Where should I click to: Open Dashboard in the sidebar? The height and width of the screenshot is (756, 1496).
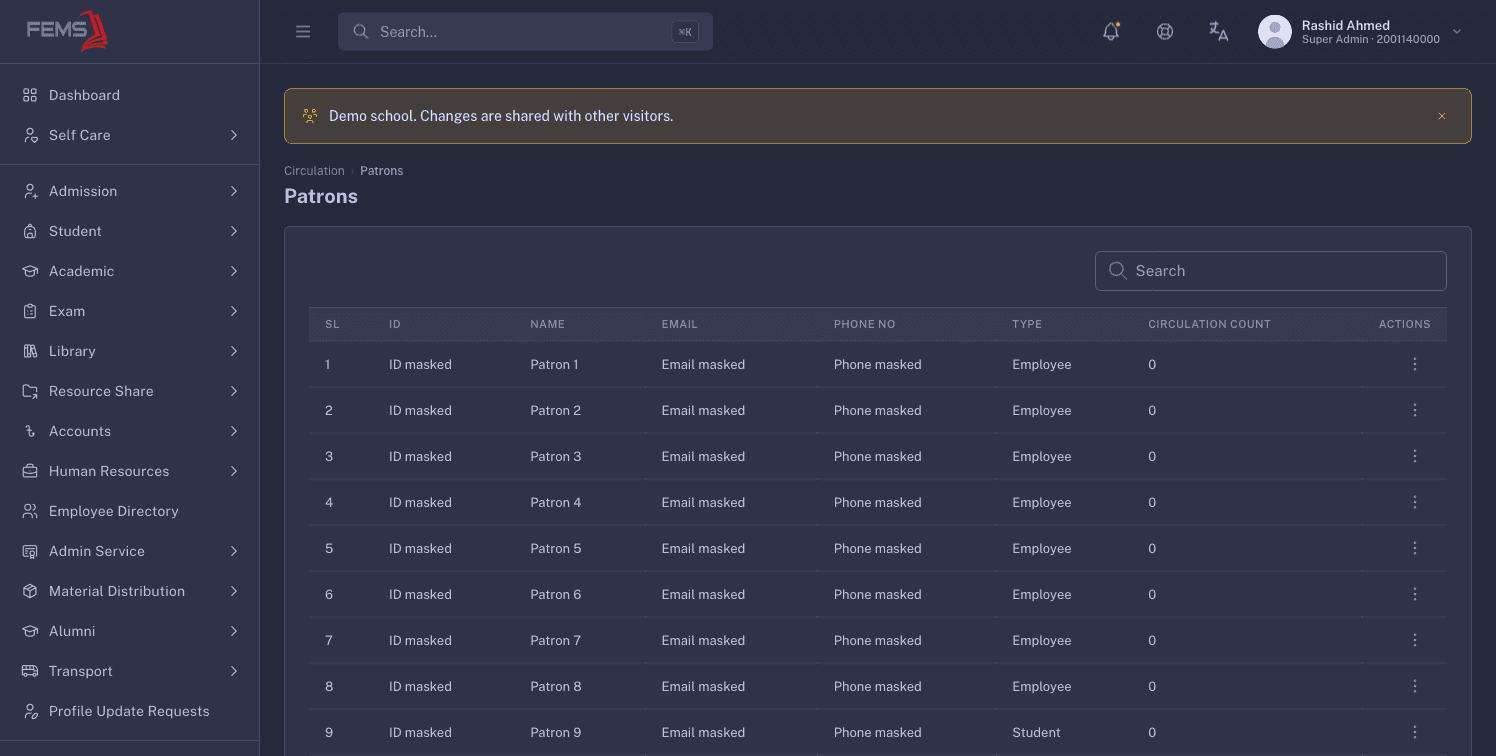pyautogui.click(x=130, y=95)
